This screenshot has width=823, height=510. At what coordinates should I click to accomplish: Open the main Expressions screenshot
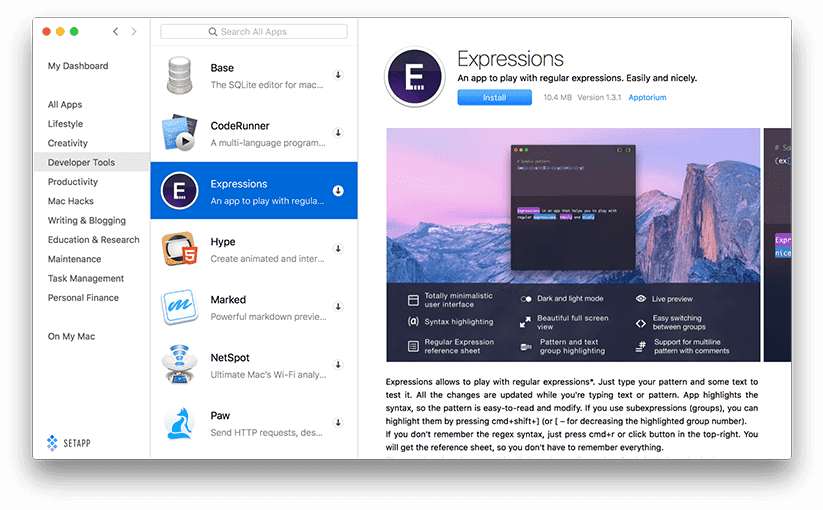(572, 244)
